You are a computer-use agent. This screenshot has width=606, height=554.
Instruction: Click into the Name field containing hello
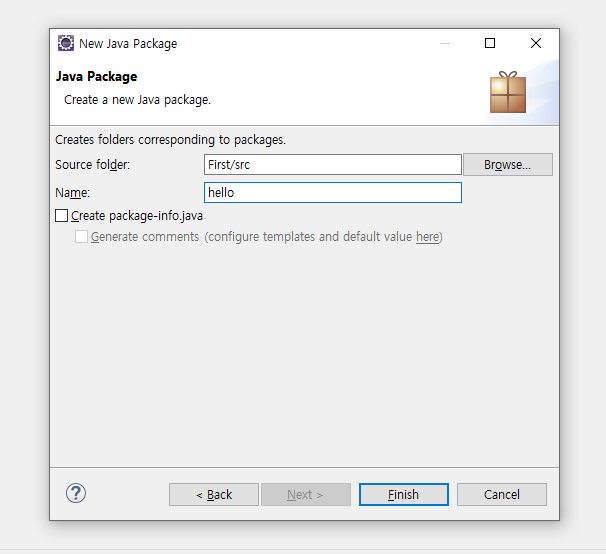pos(332,192)
